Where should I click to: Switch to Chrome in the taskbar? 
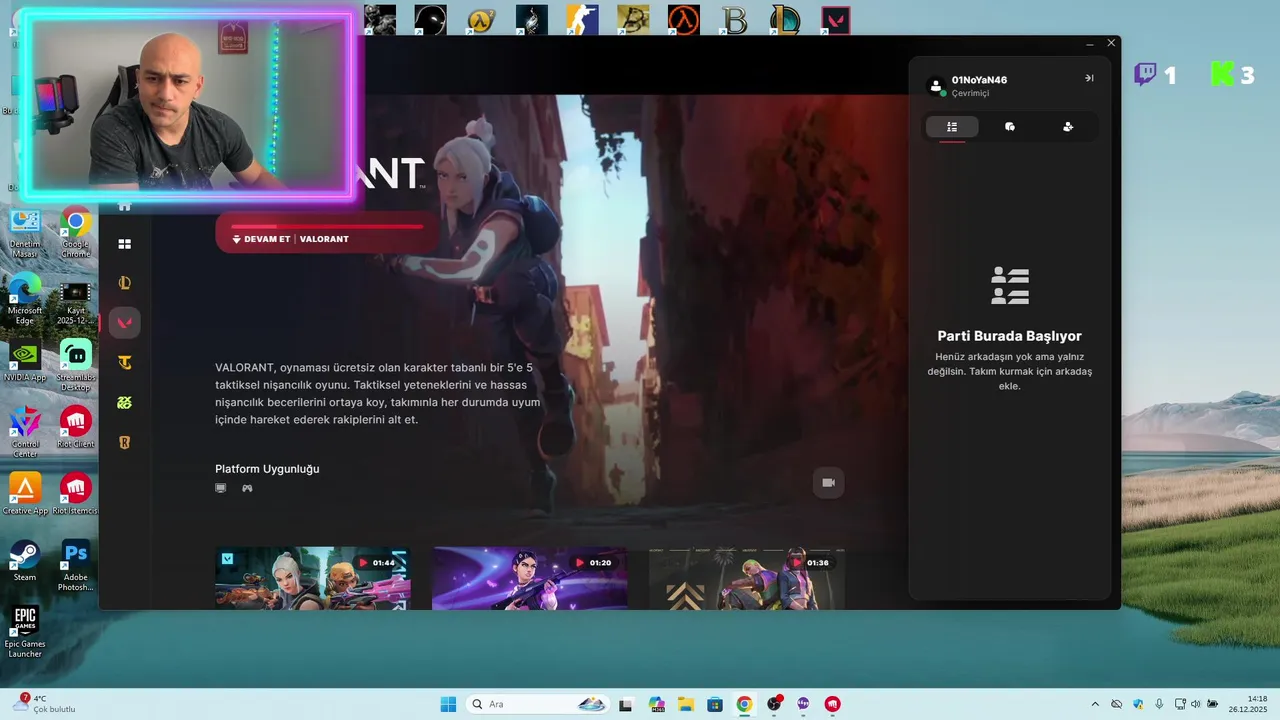(744, 704)
